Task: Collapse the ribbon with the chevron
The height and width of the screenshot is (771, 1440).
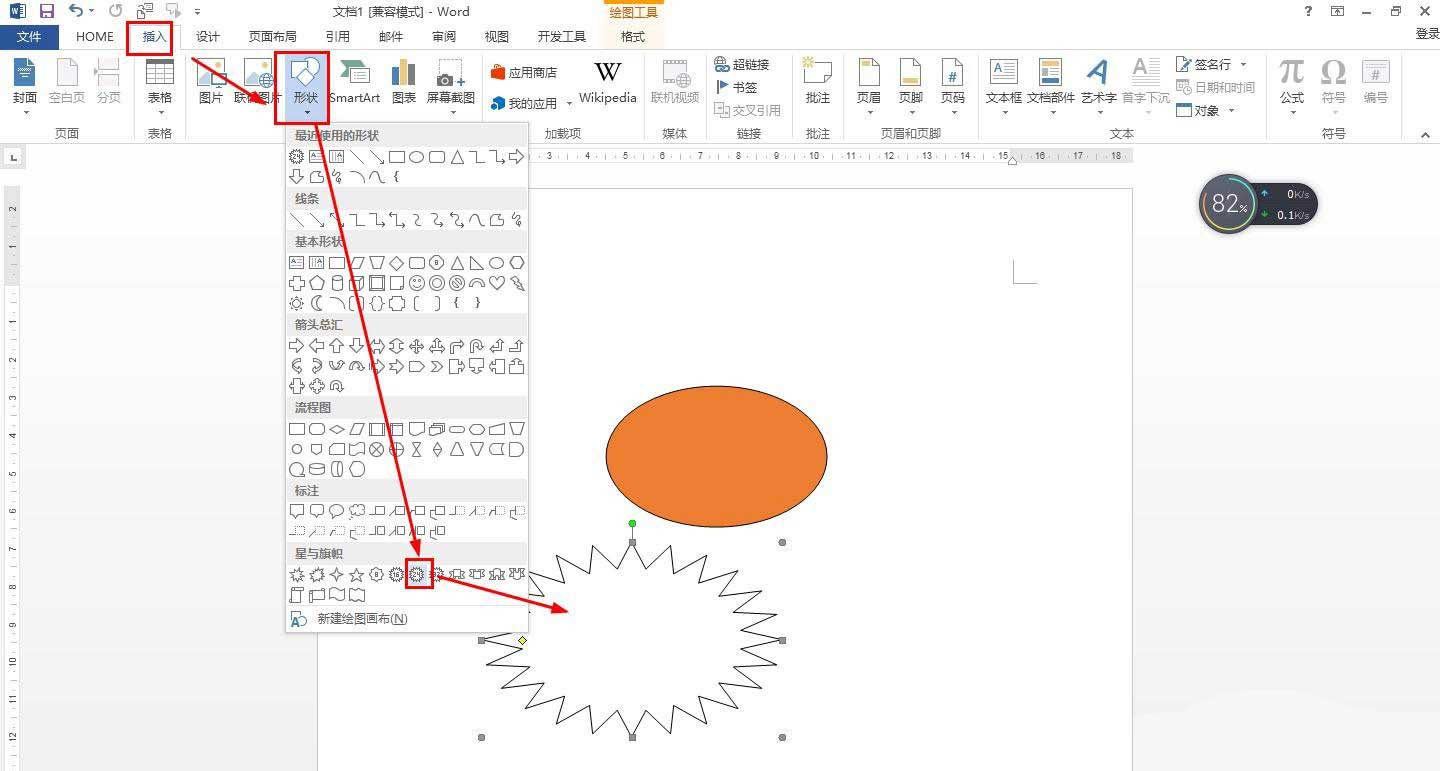Action: [x=1425, y=134]
